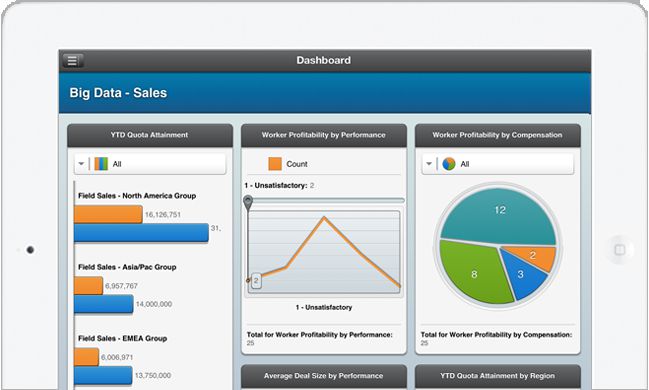Click the North America orange bar 16,126,751
This screenshot has height=390, width=649.
108,214
